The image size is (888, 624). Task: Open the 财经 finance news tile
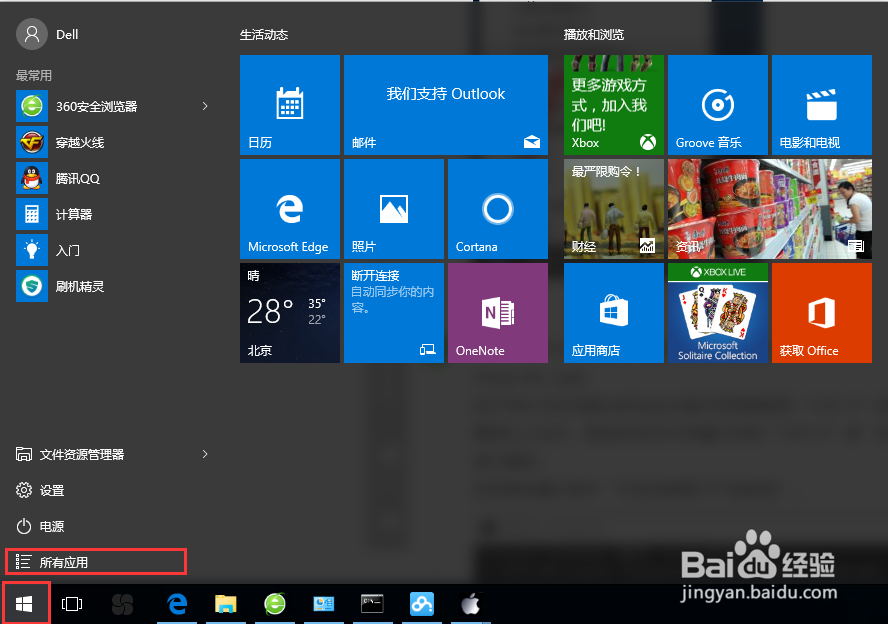point(614,209)
